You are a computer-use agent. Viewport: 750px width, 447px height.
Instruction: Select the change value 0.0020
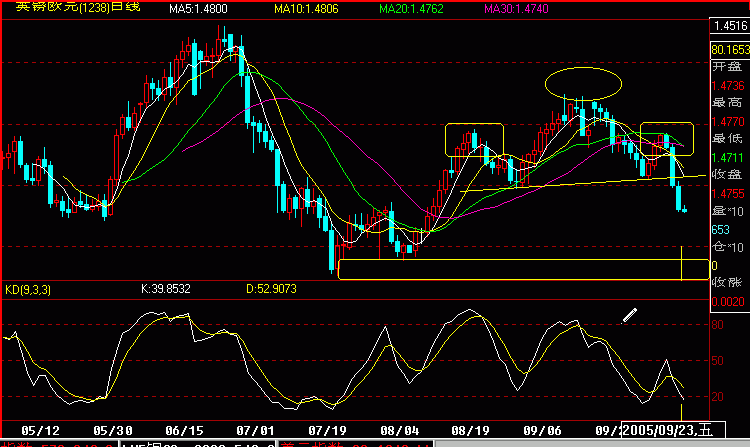tap(728, 302)
